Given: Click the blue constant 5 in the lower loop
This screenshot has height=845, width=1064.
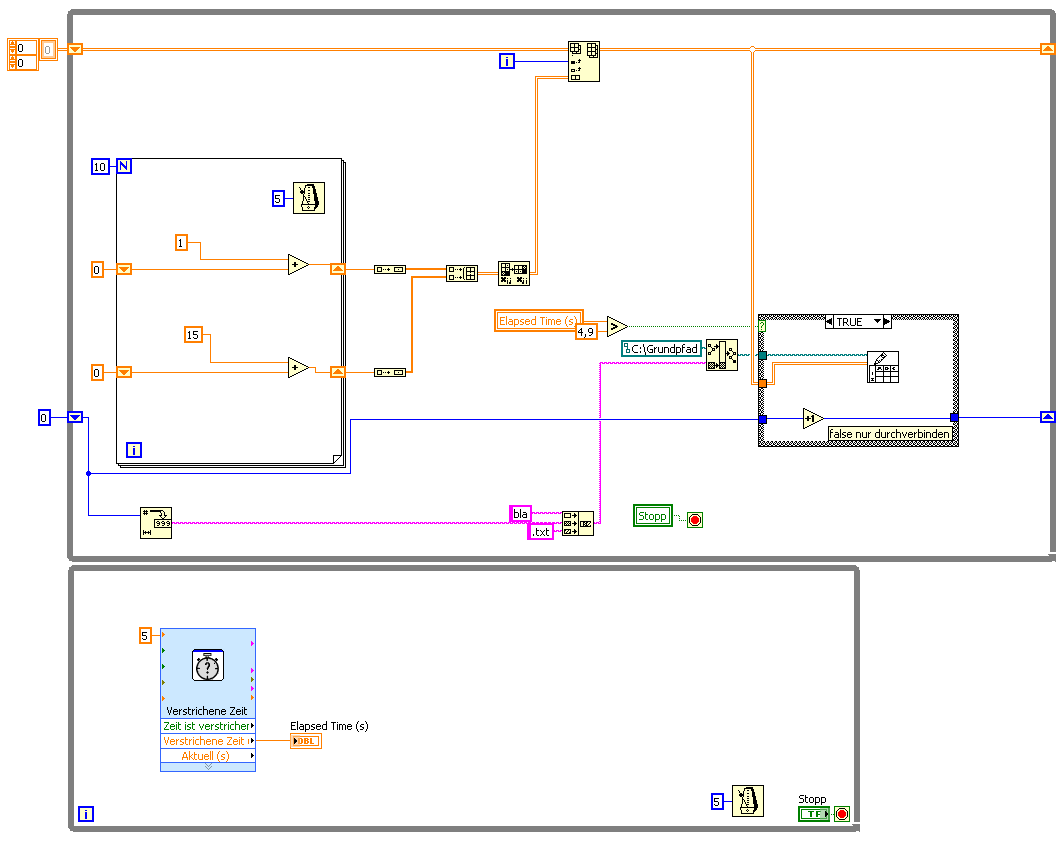Looking at the screenshot, I should (x=717, y=802).
